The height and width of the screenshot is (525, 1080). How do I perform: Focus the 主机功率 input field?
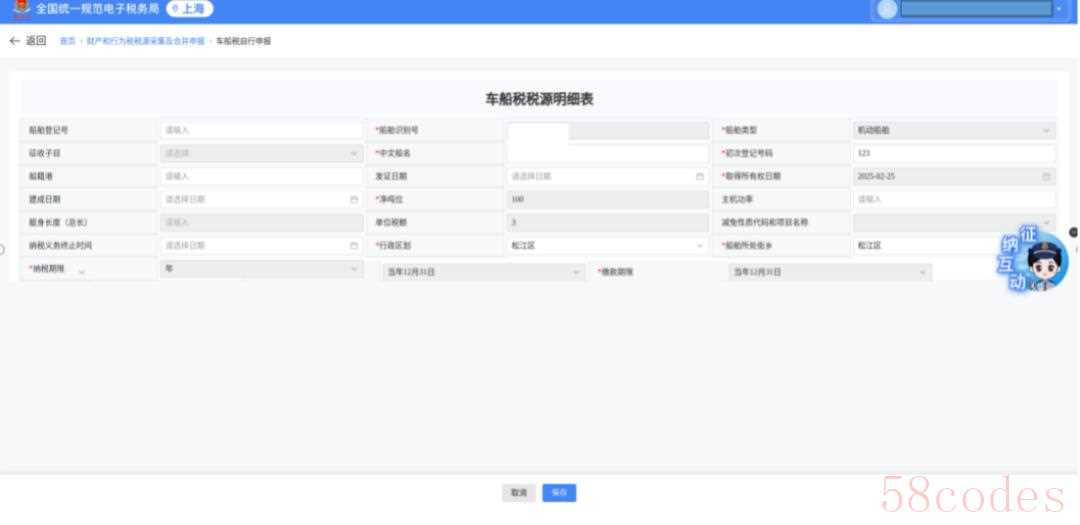pos(954,199)
